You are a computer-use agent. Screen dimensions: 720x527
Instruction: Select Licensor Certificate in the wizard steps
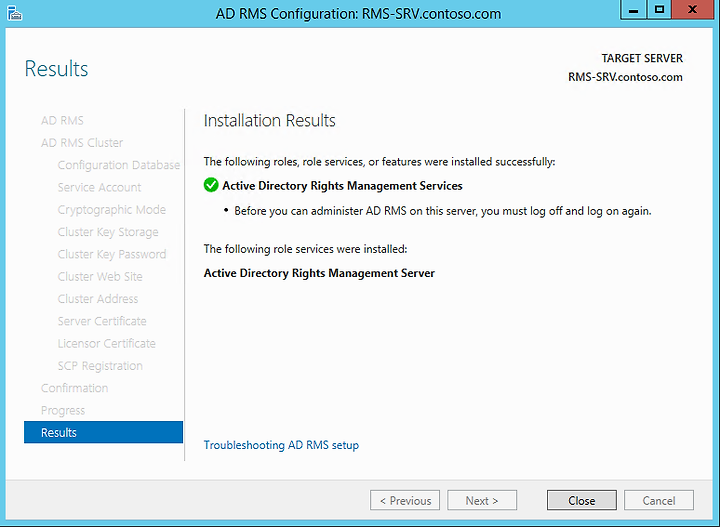coord(107,343)
